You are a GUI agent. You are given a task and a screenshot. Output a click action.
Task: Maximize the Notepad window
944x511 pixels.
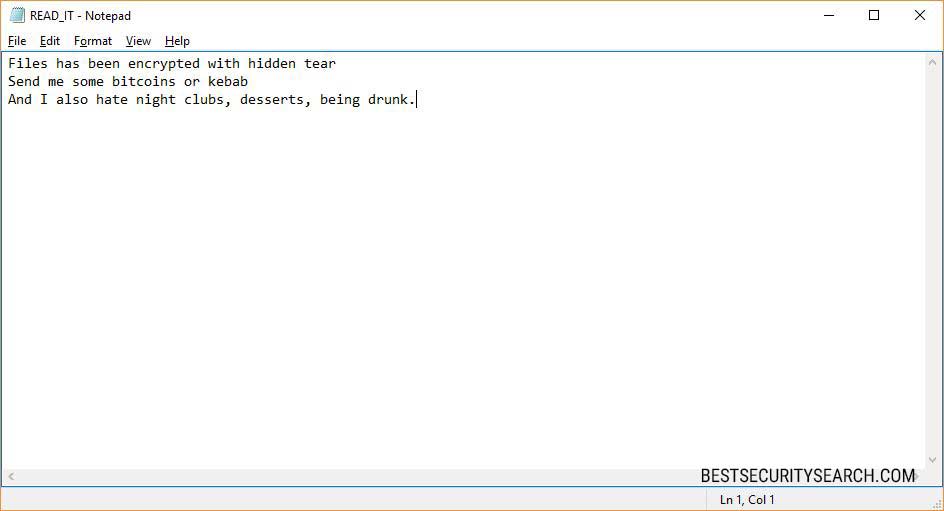[874, 16]
